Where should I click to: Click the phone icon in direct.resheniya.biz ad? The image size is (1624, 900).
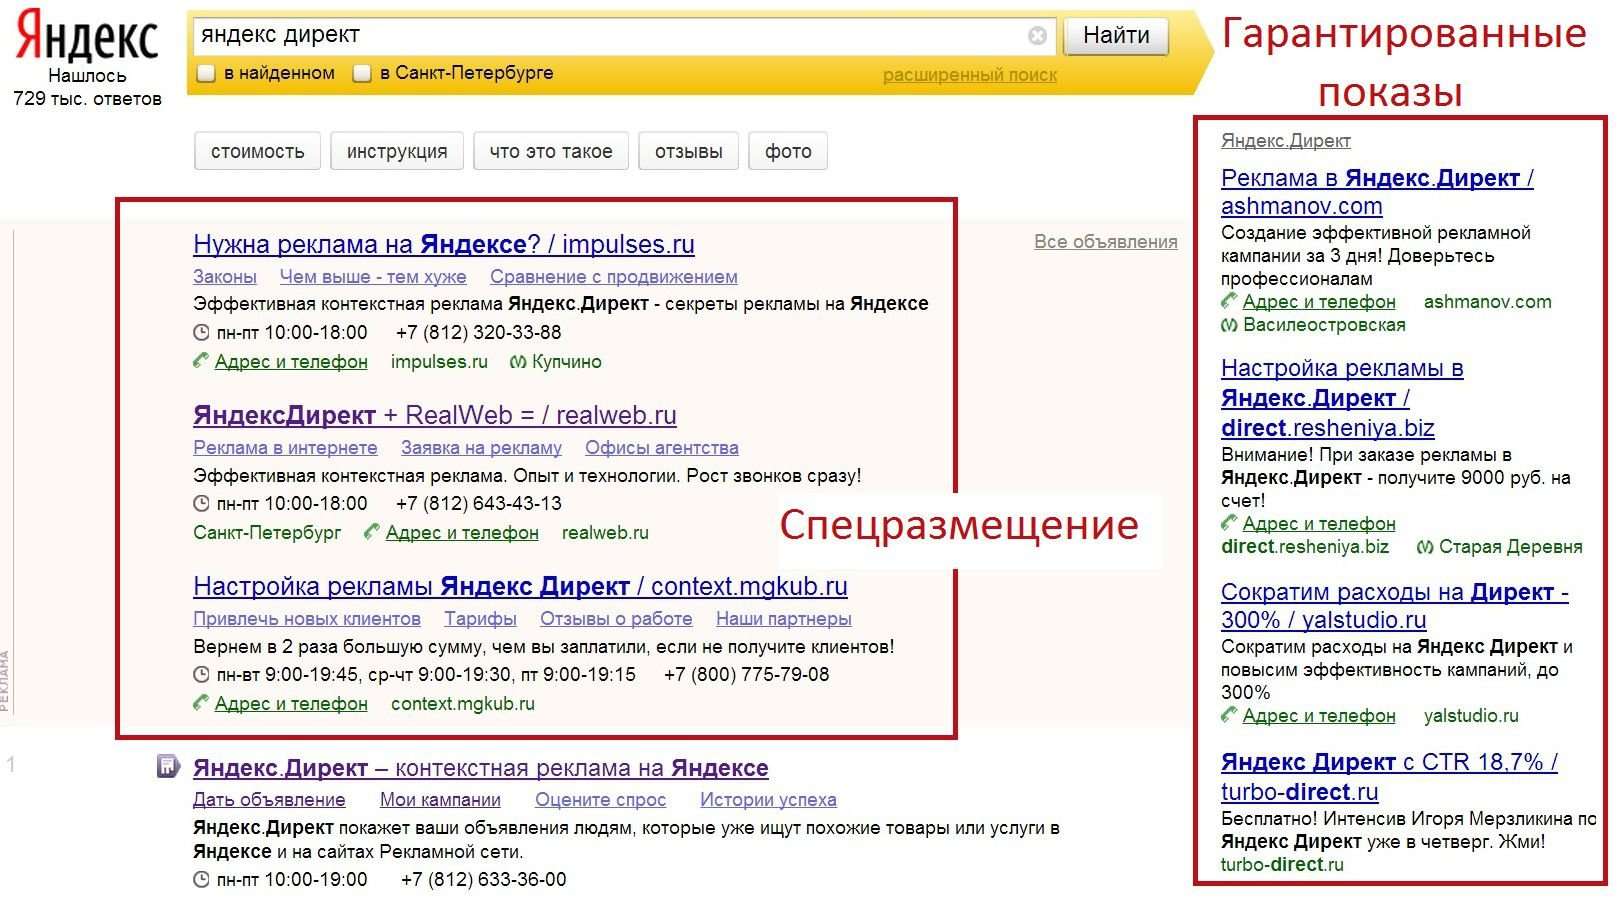[1229, 523]
